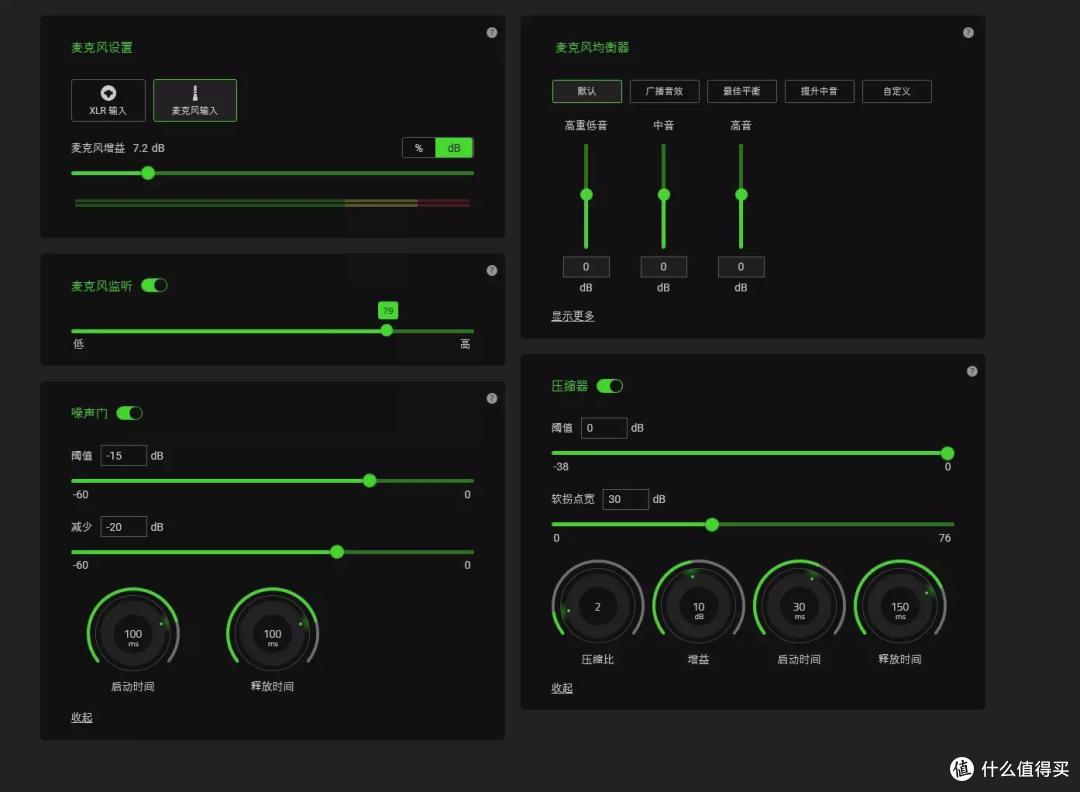Toggle the 噪声门 switch

pos(129,413)
